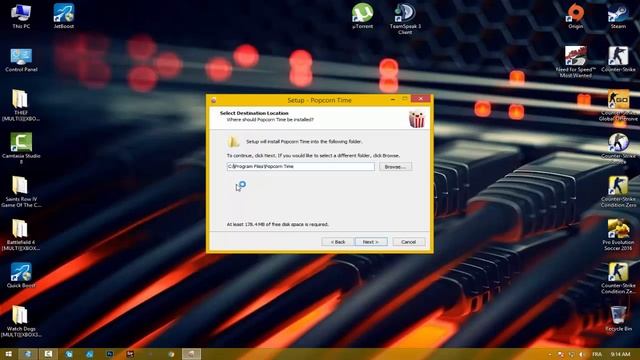This screenshot has height=360, width=640.
Task: Click the Setup window title bar icon
Action: pyautogui.click(x=213, y=100)
